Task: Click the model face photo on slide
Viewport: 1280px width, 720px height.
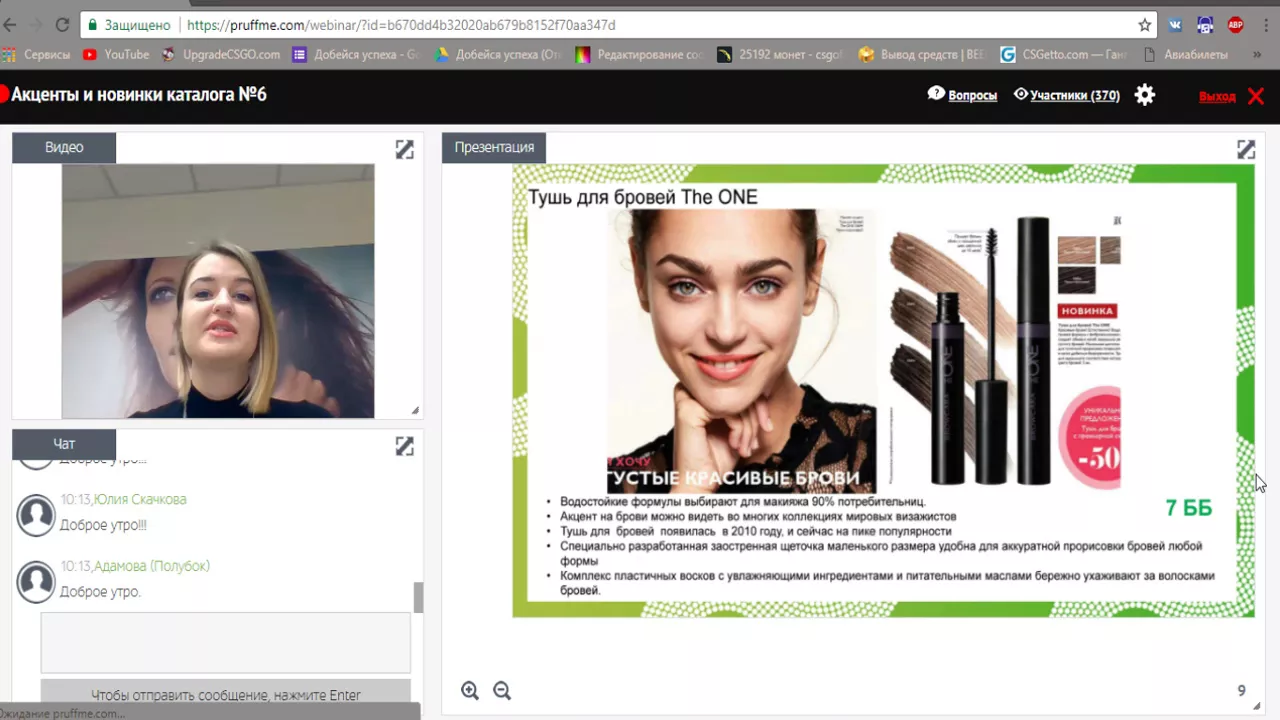Action: (742, 350)
